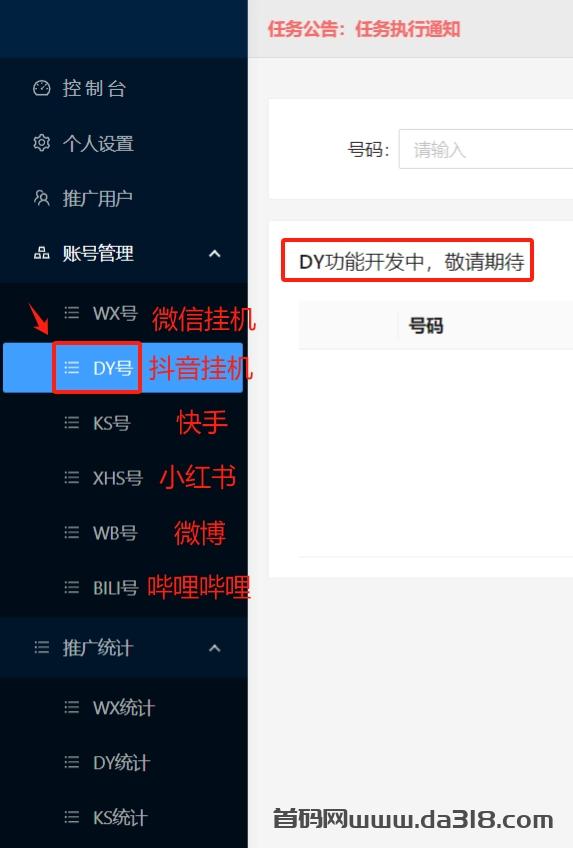Click the 任务执行通知 announcement text
Image resolution: width=573 pixels, height=848 pixels.
(408, 29)
